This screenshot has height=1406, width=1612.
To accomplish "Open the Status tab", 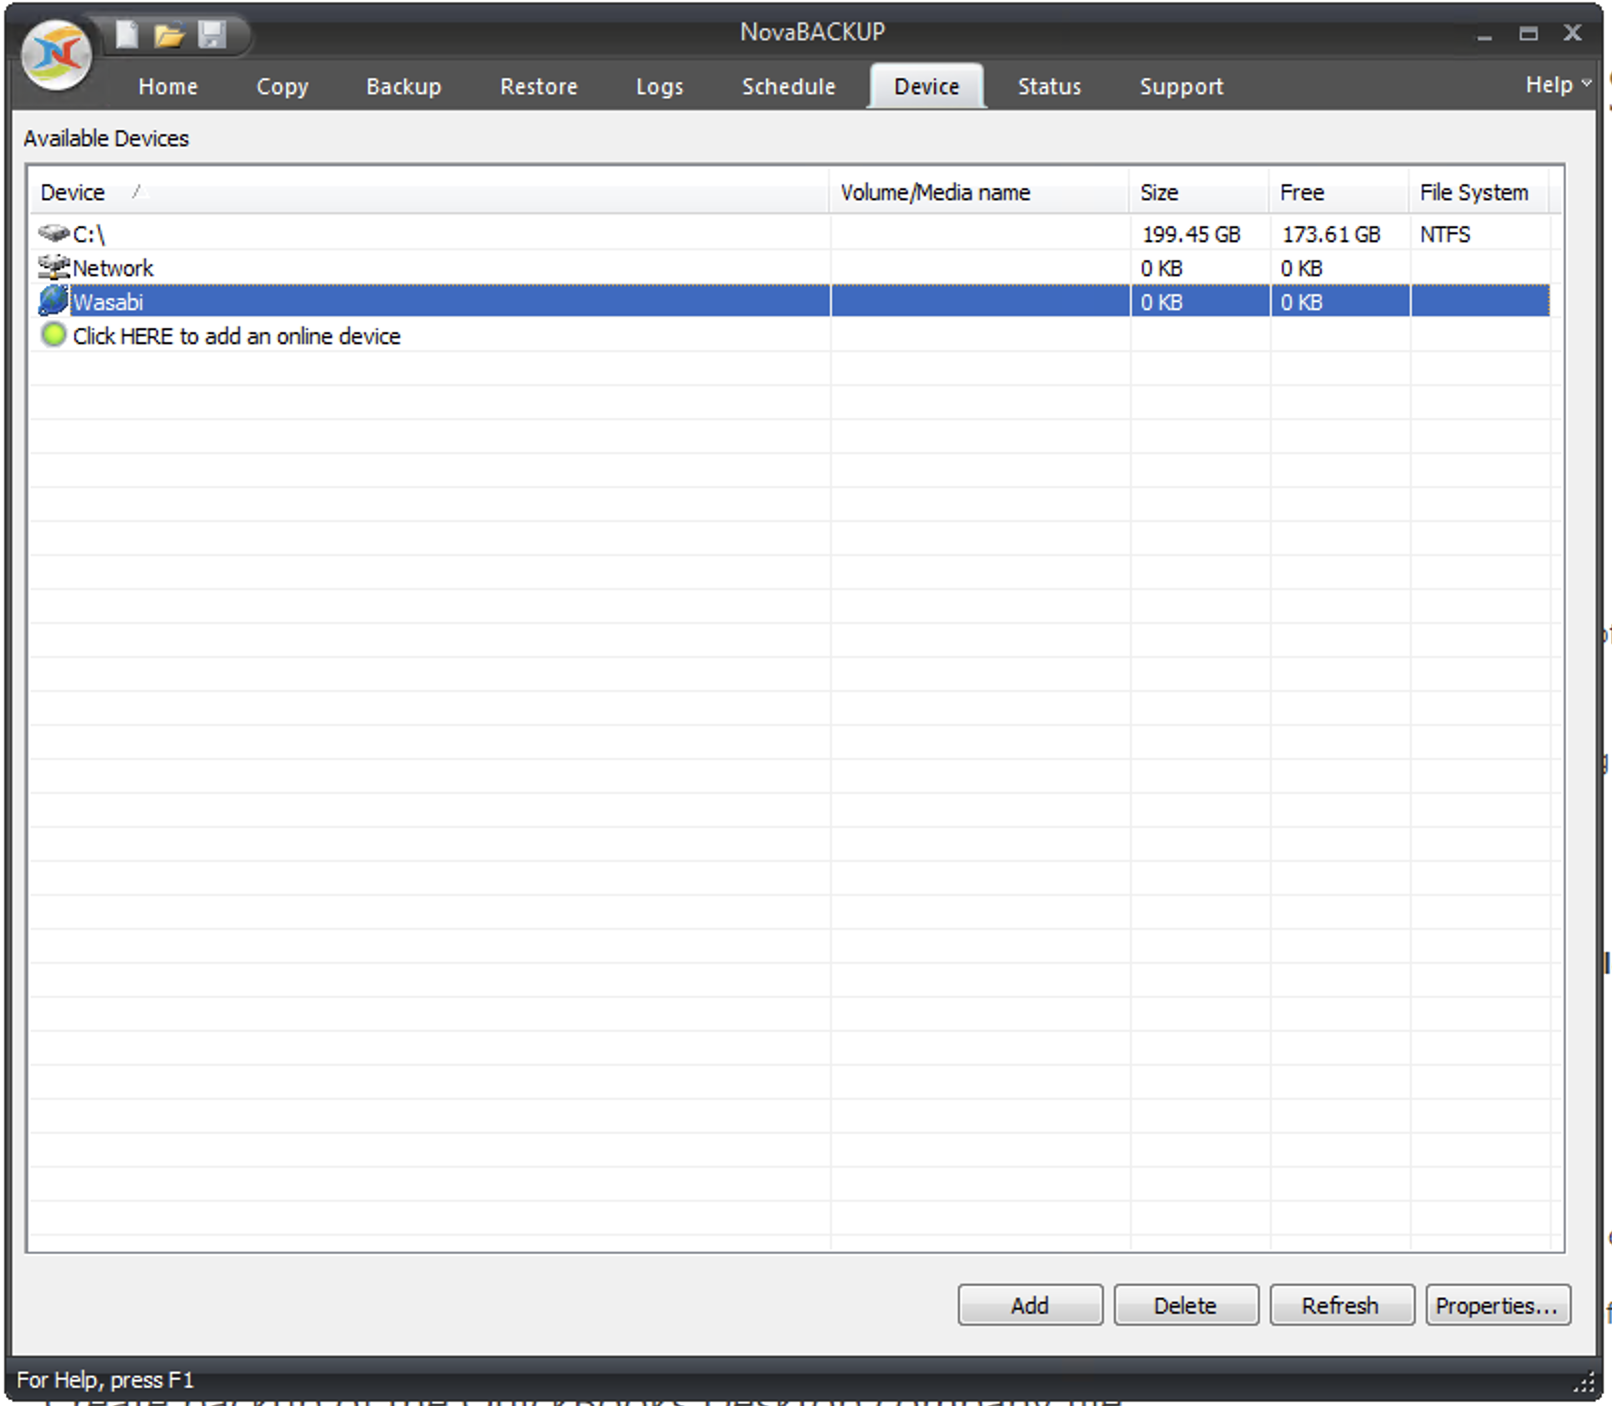I will (1049, 87).
